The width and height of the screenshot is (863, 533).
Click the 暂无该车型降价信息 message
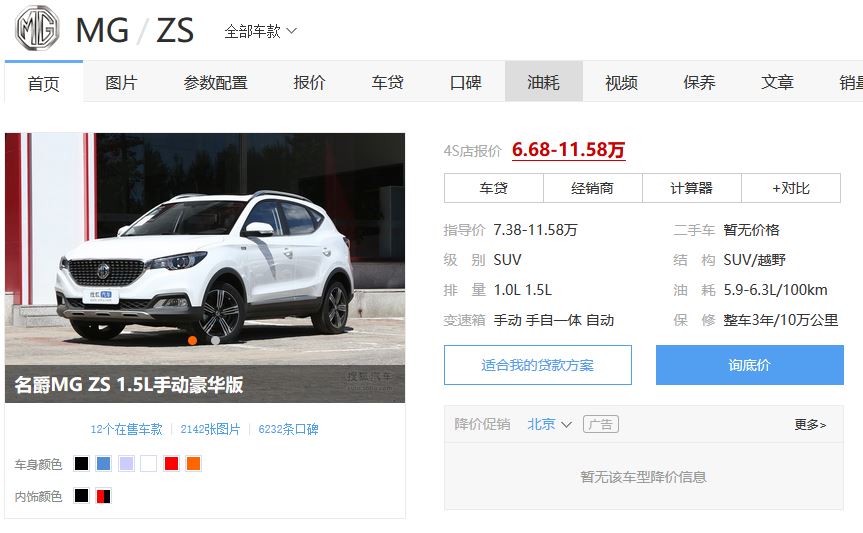[643, 477]
